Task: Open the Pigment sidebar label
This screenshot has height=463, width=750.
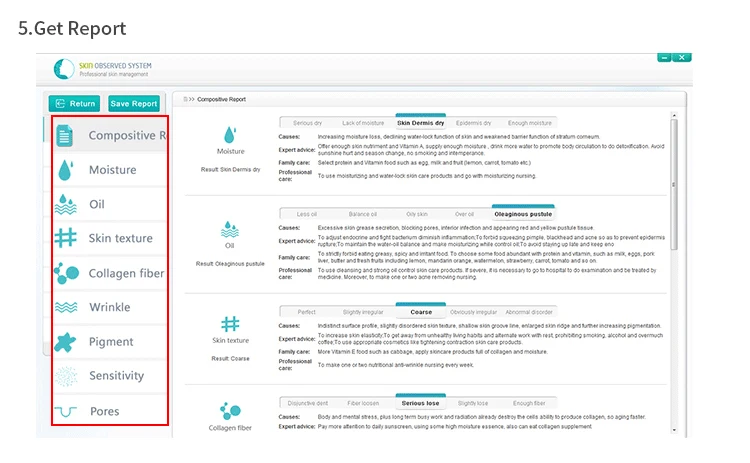Action: (111, 342)
